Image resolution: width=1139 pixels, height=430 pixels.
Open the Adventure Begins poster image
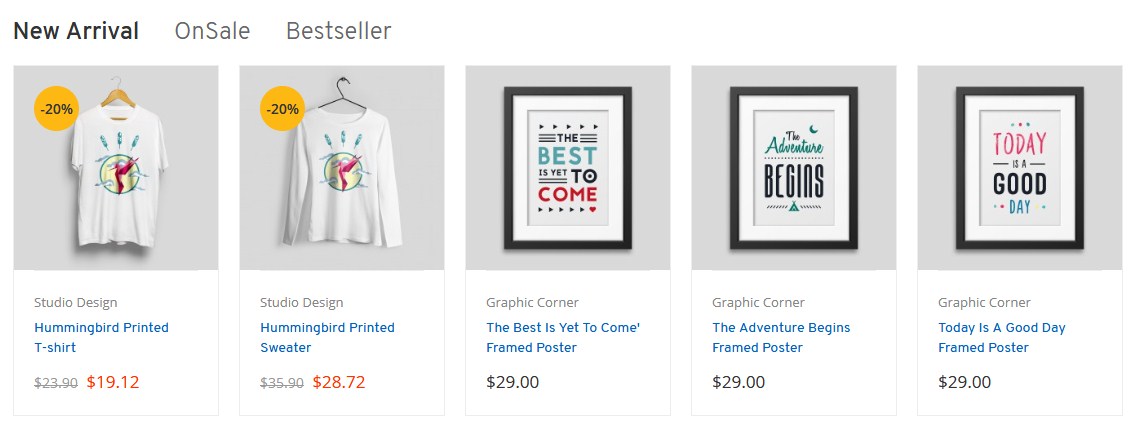click(794, 168)
